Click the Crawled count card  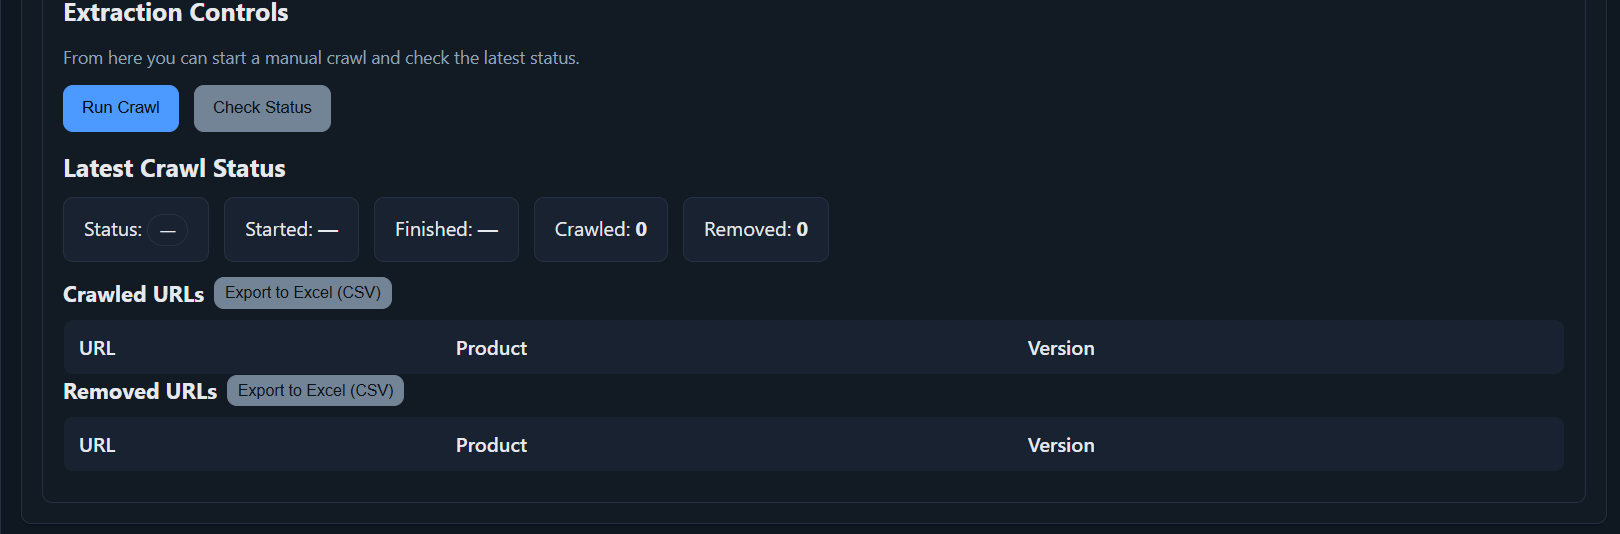(600, 230)
